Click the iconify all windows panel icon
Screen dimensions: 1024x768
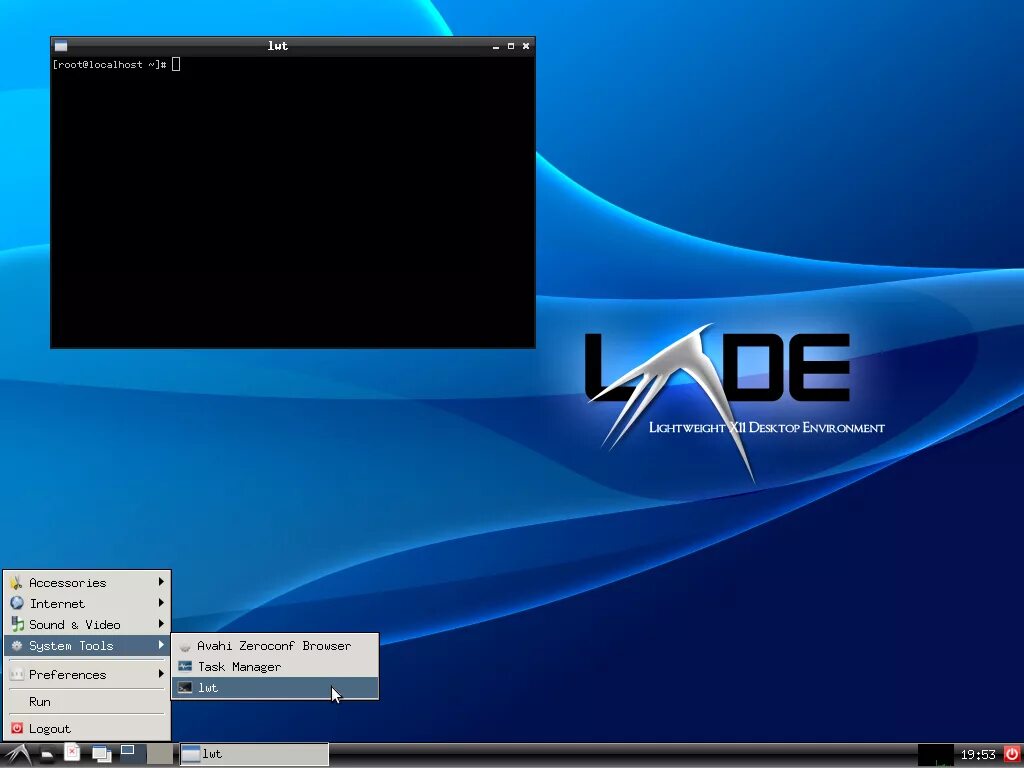[101, 754]
